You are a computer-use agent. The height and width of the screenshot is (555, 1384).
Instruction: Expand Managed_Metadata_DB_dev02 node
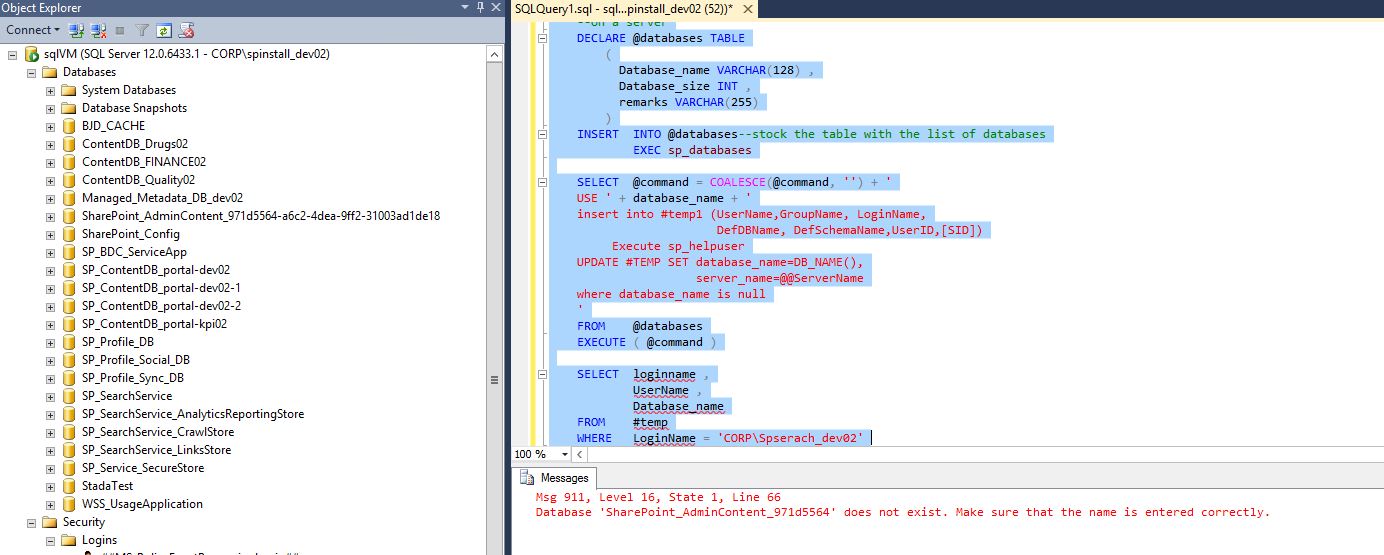(x=51, y=198)
